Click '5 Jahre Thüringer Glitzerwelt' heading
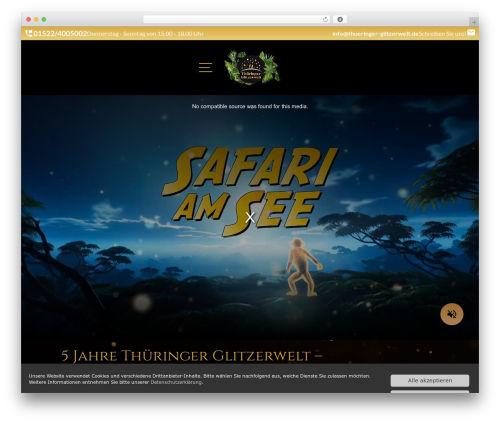The height and width of the screenshot is (423, 500). tap(192, 356)
